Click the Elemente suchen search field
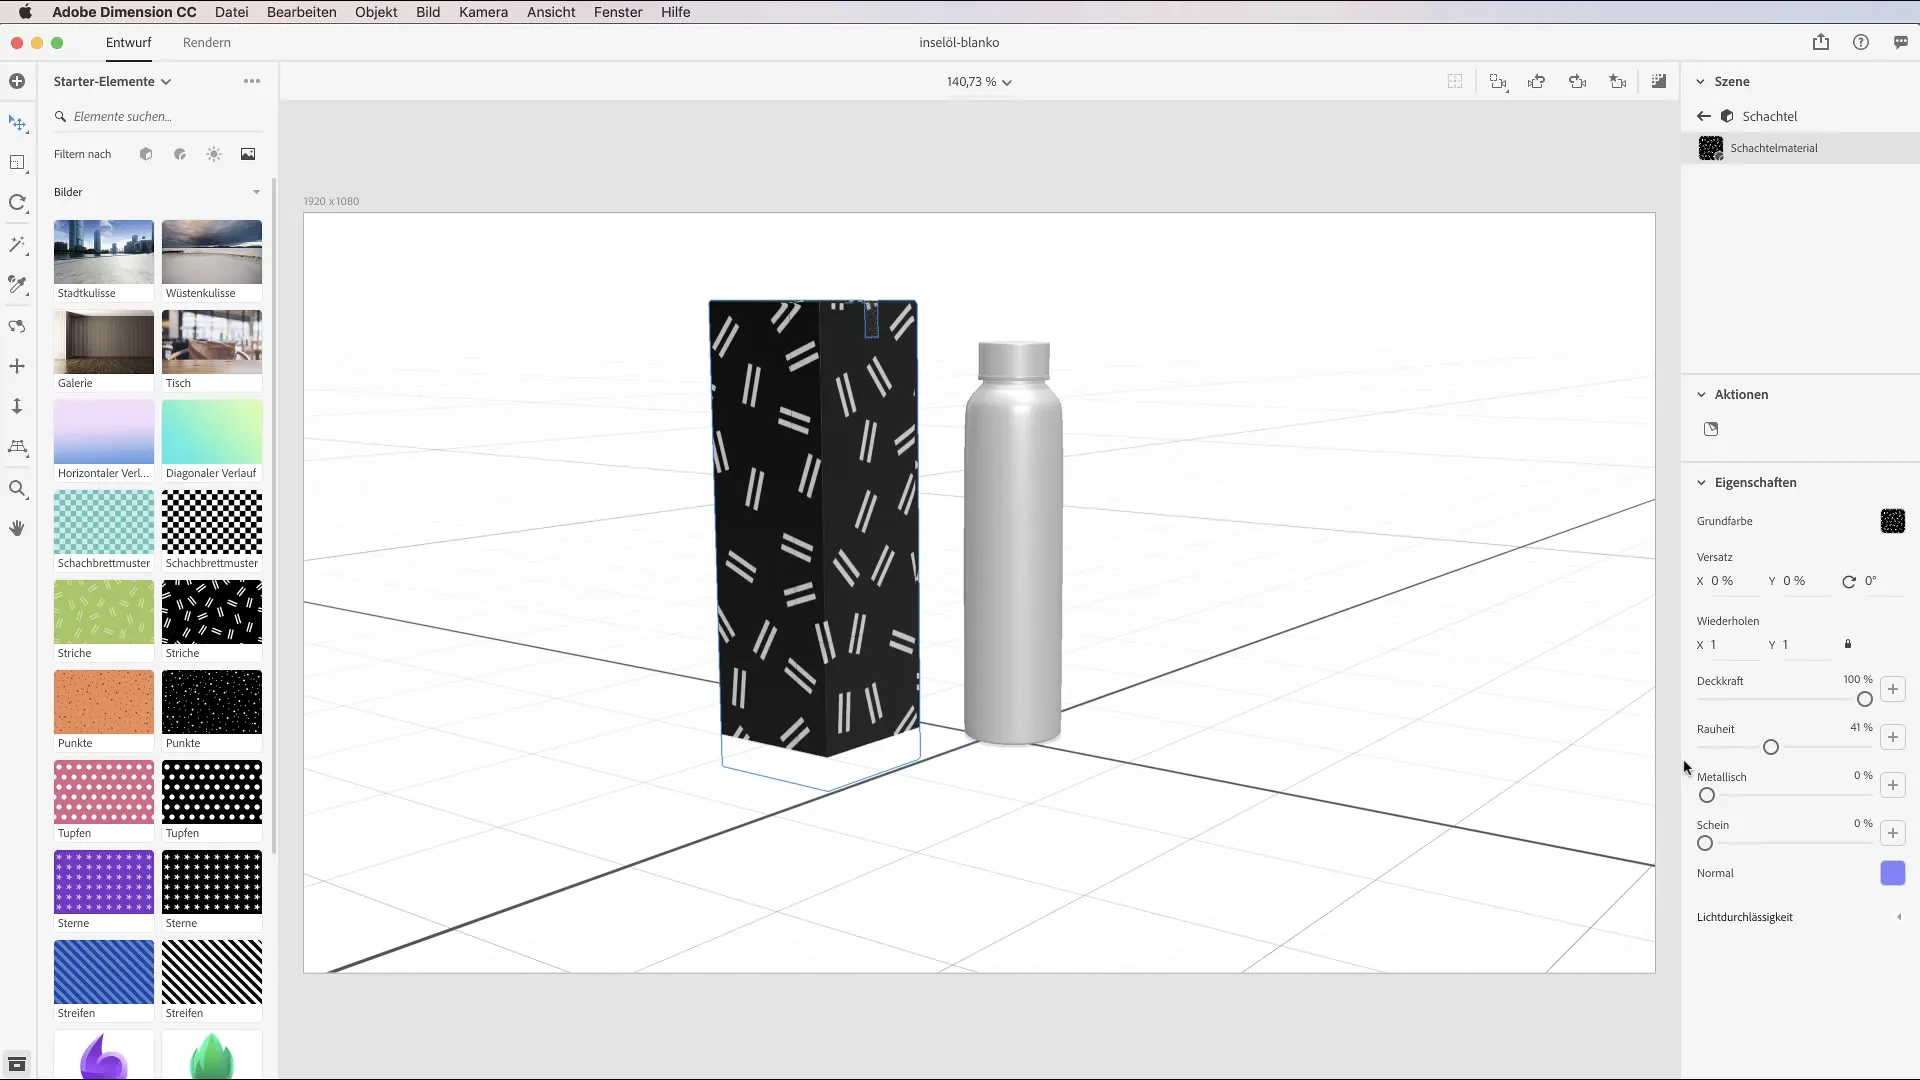 click(158, 116)
